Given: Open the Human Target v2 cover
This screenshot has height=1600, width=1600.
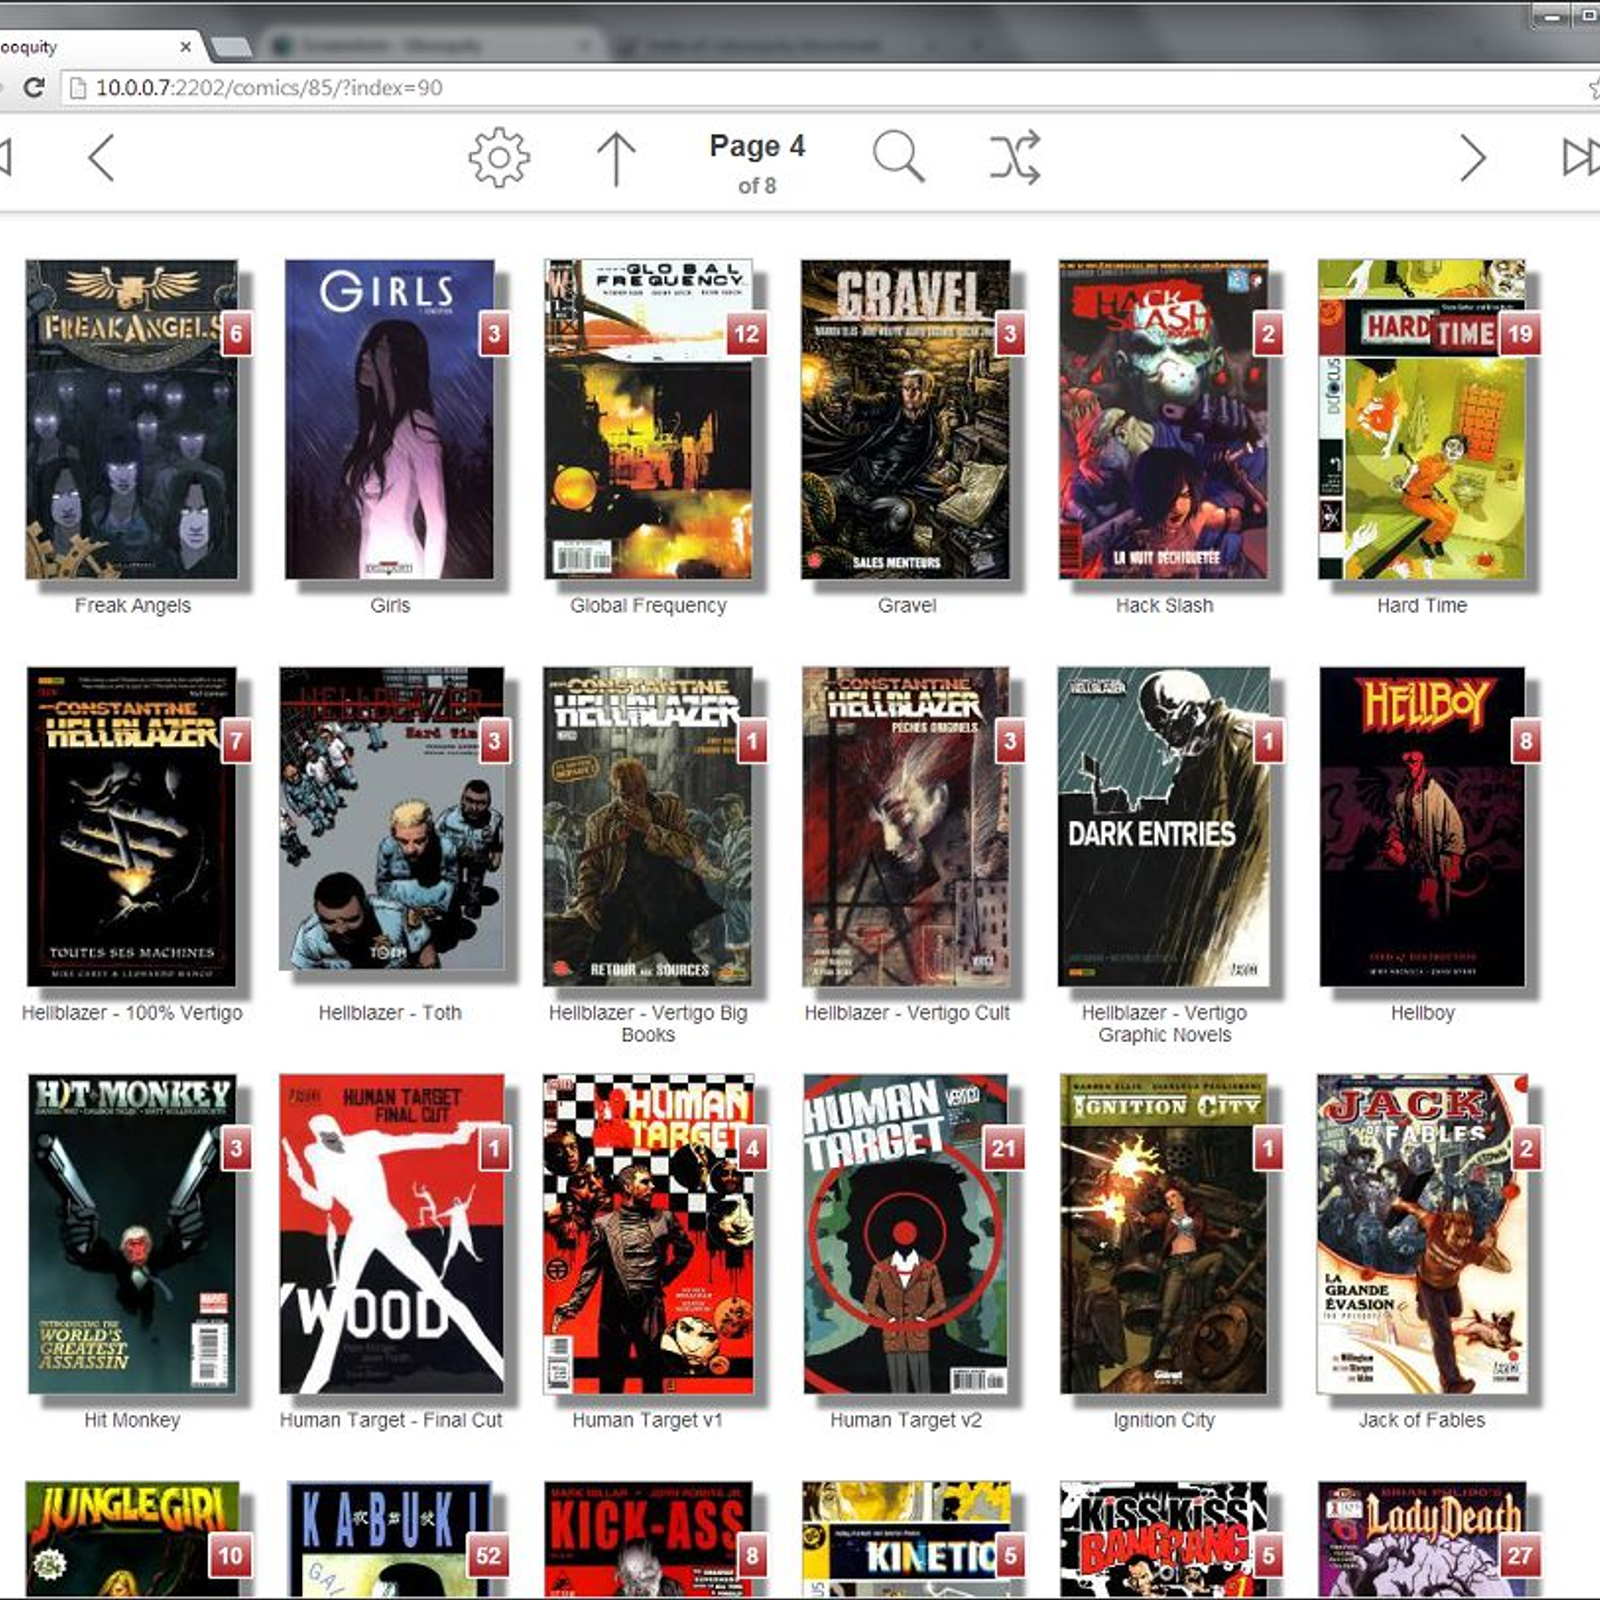Looking at the screenshot, I should click(x=906, y=1234).
